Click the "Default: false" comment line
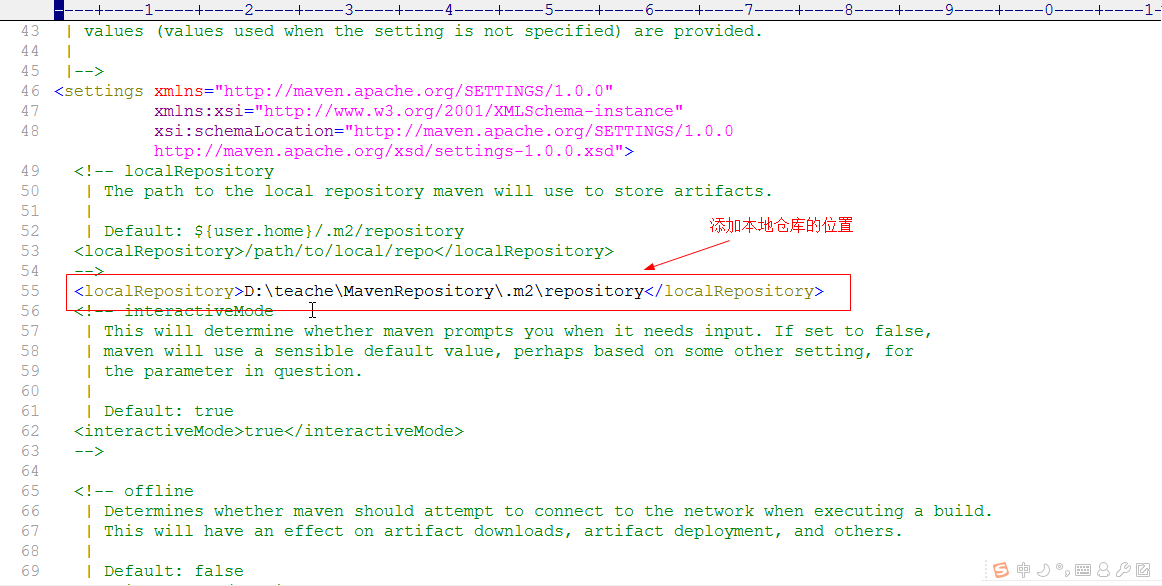Viewport: 1162px width, 586px height. pyautogui.click(x=174, y=571)
